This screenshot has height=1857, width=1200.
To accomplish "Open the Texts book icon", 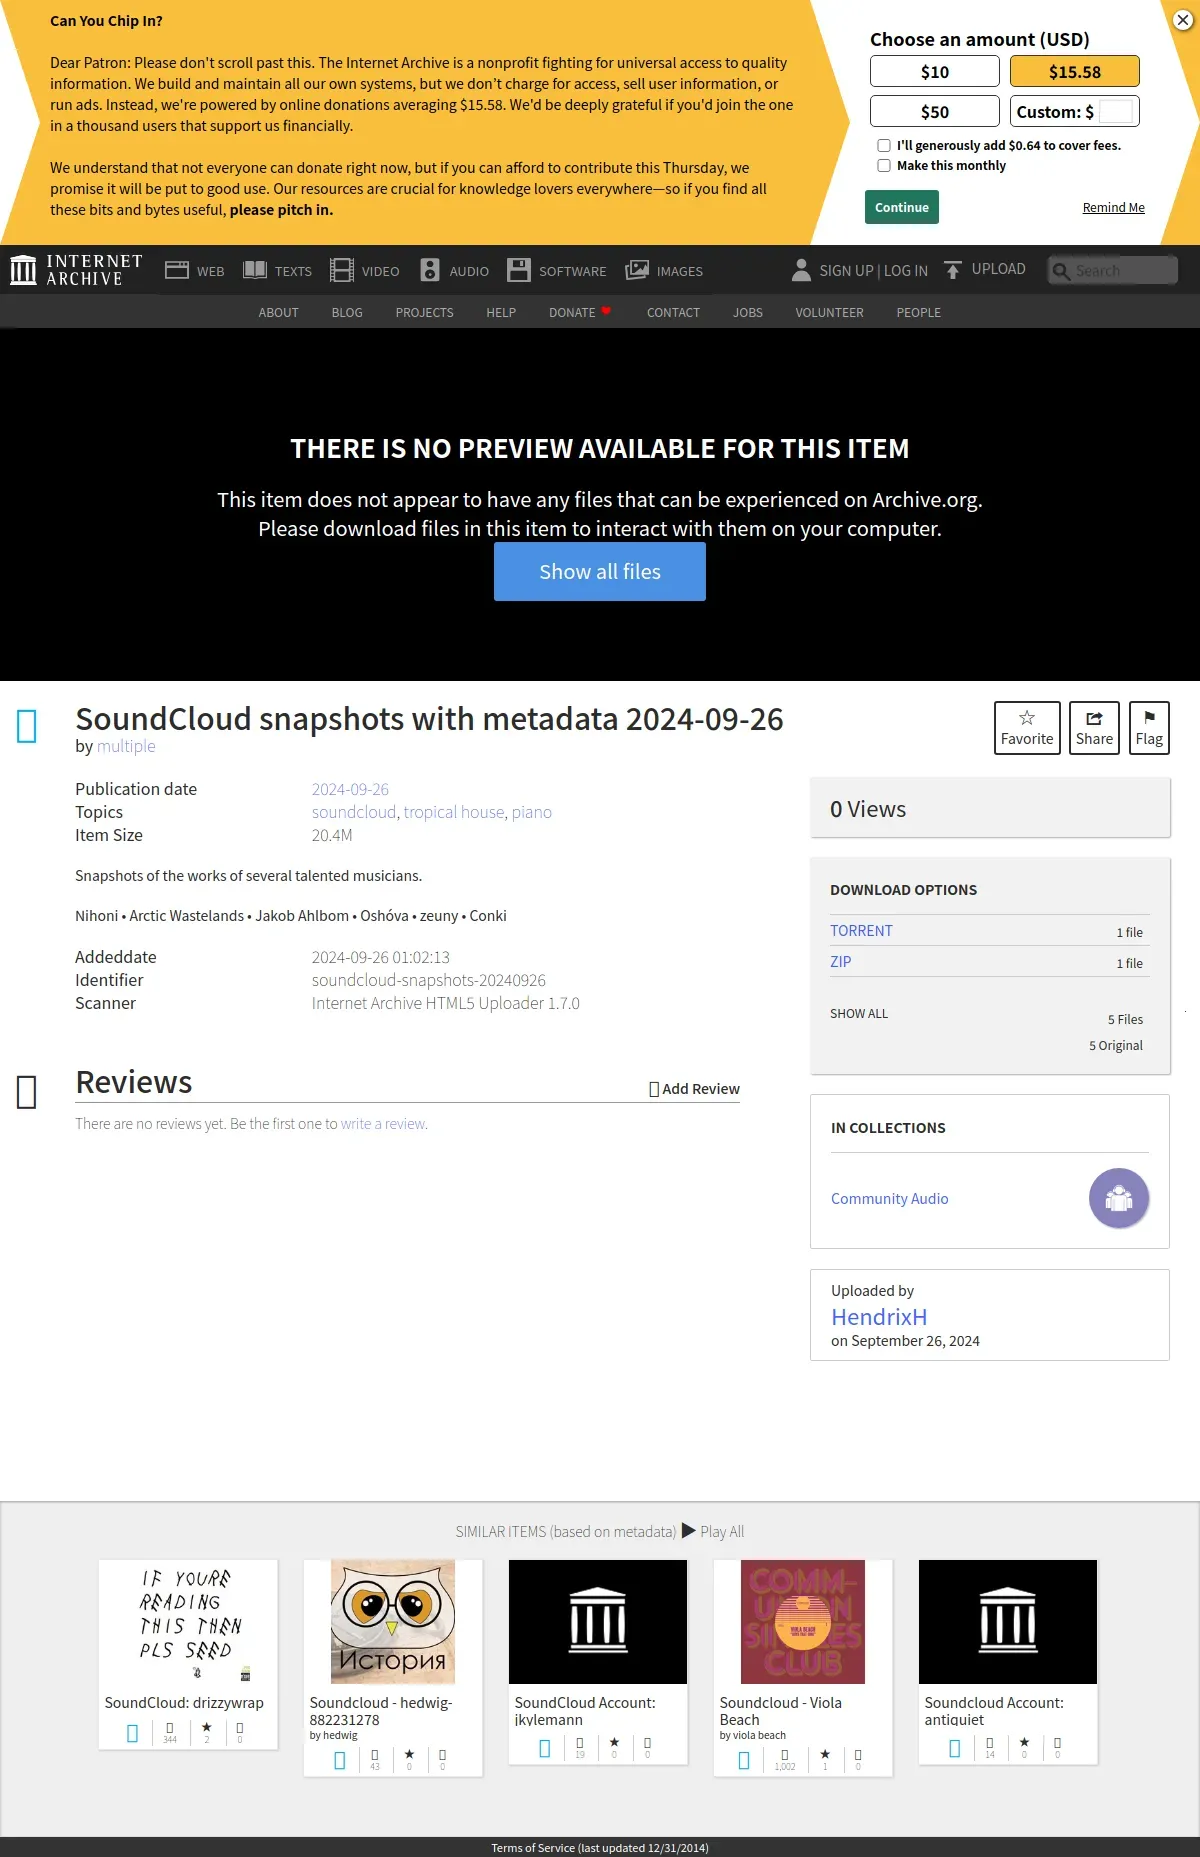I will pyautogui.click(x=255, y=270).
